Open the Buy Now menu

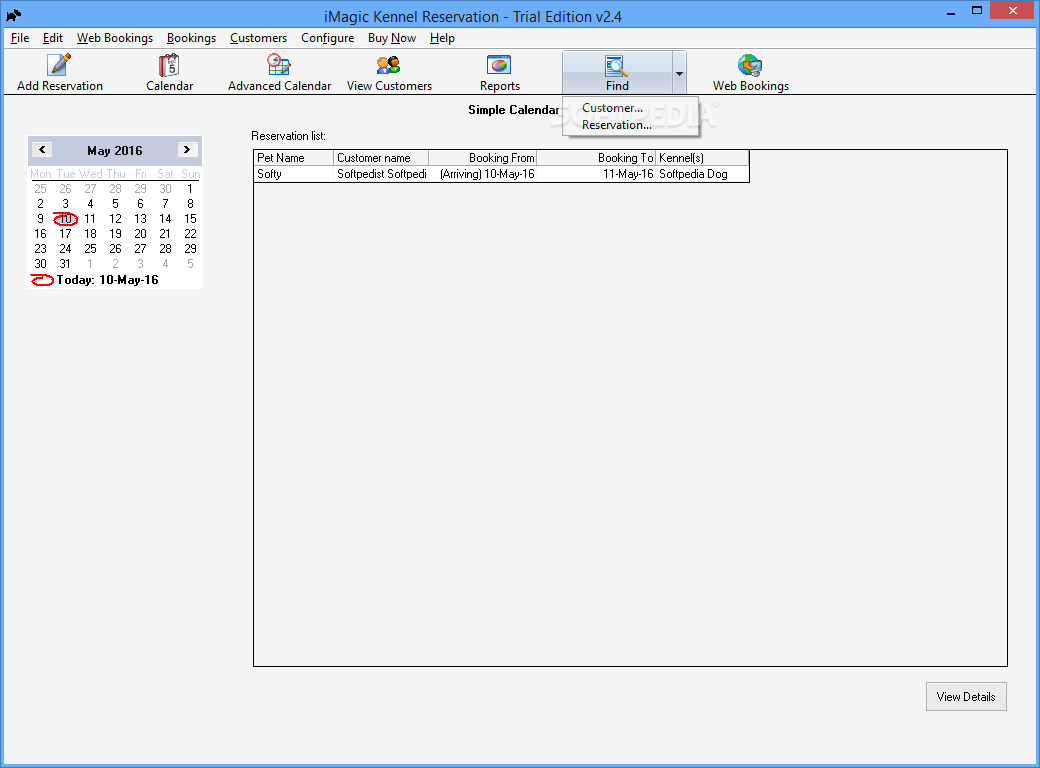[x=391, y=38]
